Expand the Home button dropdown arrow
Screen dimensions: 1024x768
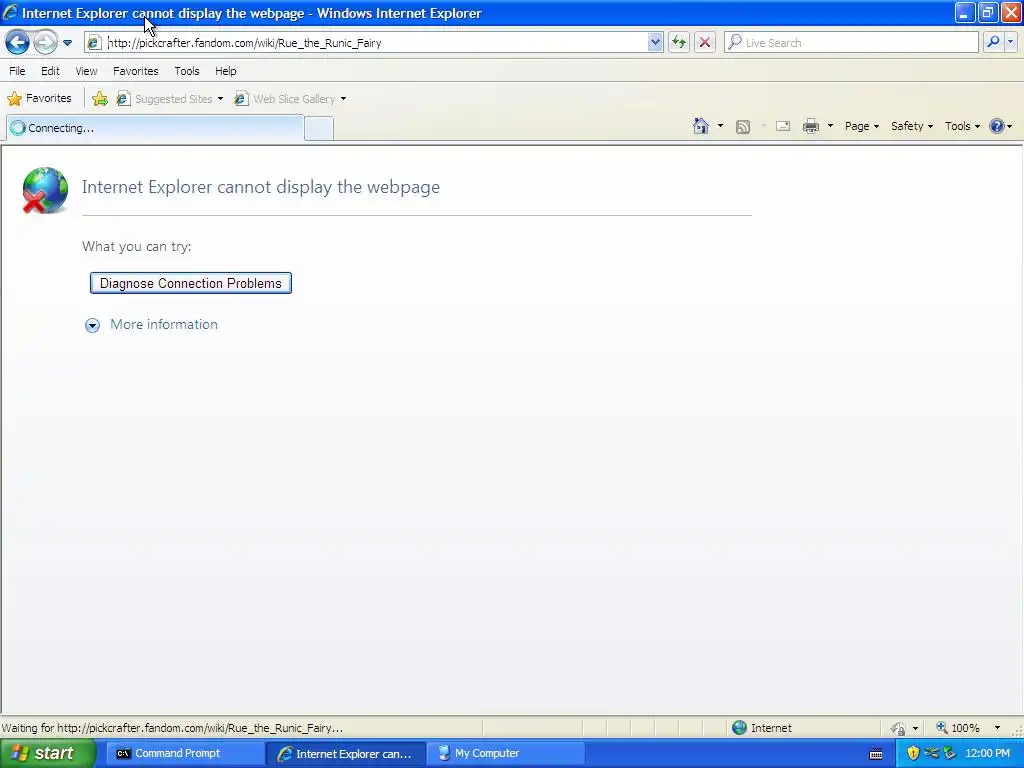coord(720,126)
